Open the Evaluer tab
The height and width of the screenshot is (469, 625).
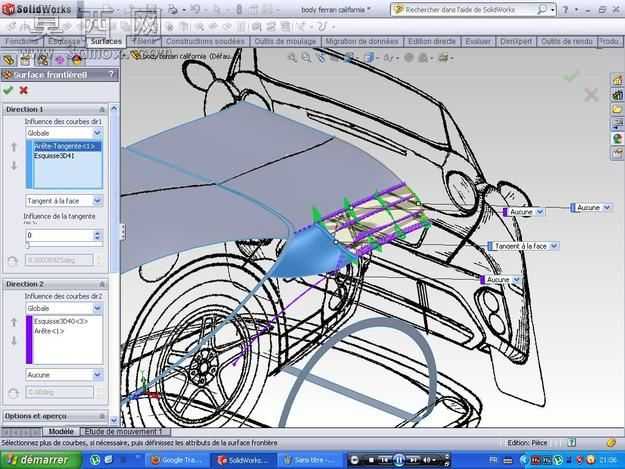coord(478,41)
